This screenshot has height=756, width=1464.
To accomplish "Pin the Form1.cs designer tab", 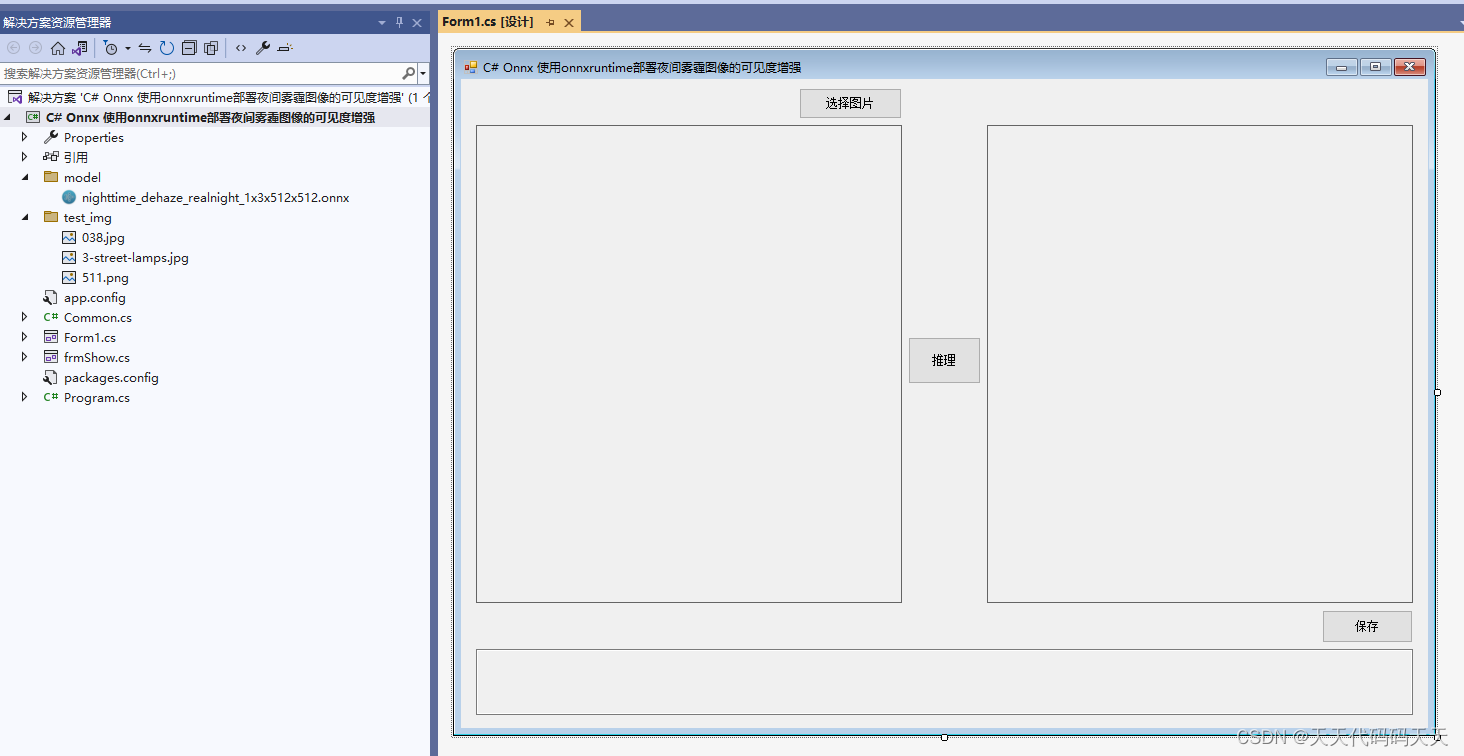I will click(x=551, y=22).
